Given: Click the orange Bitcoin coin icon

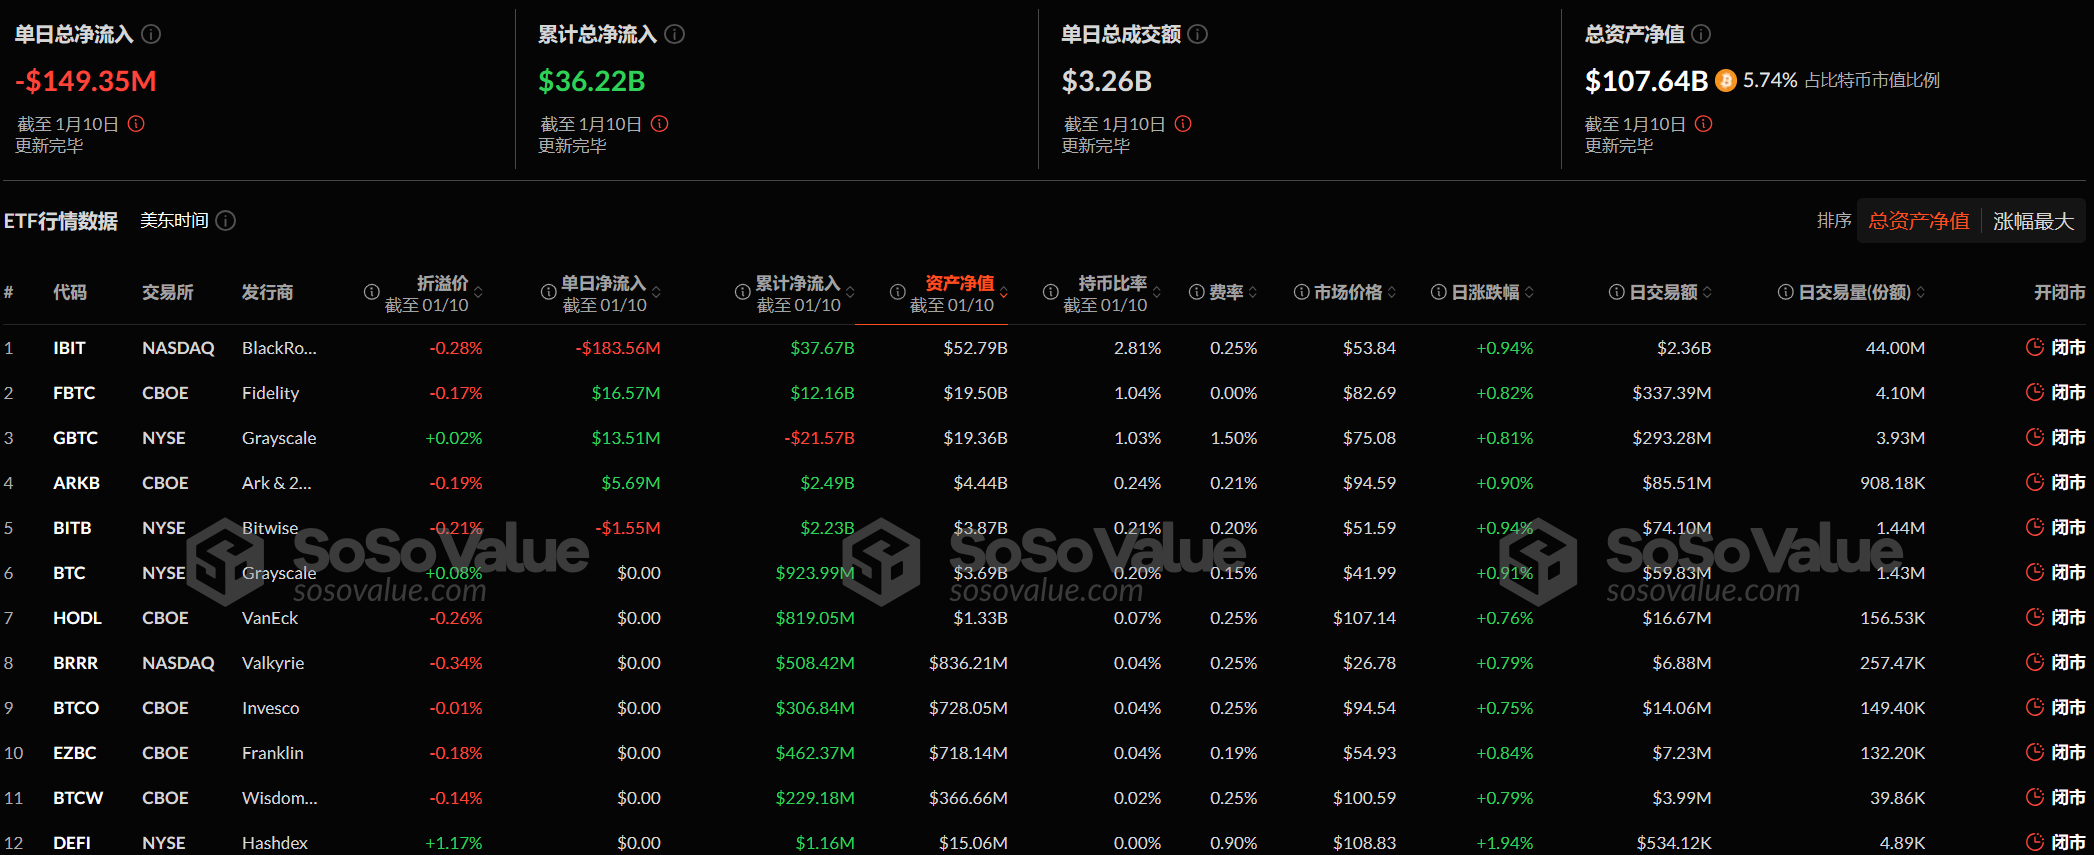Looking at the screenshot, I should 1726,81.
